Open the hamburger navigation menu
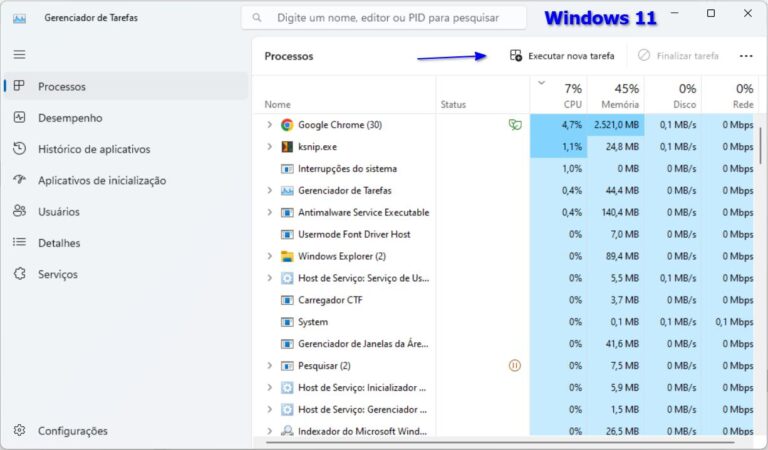 tap(20, 54)
